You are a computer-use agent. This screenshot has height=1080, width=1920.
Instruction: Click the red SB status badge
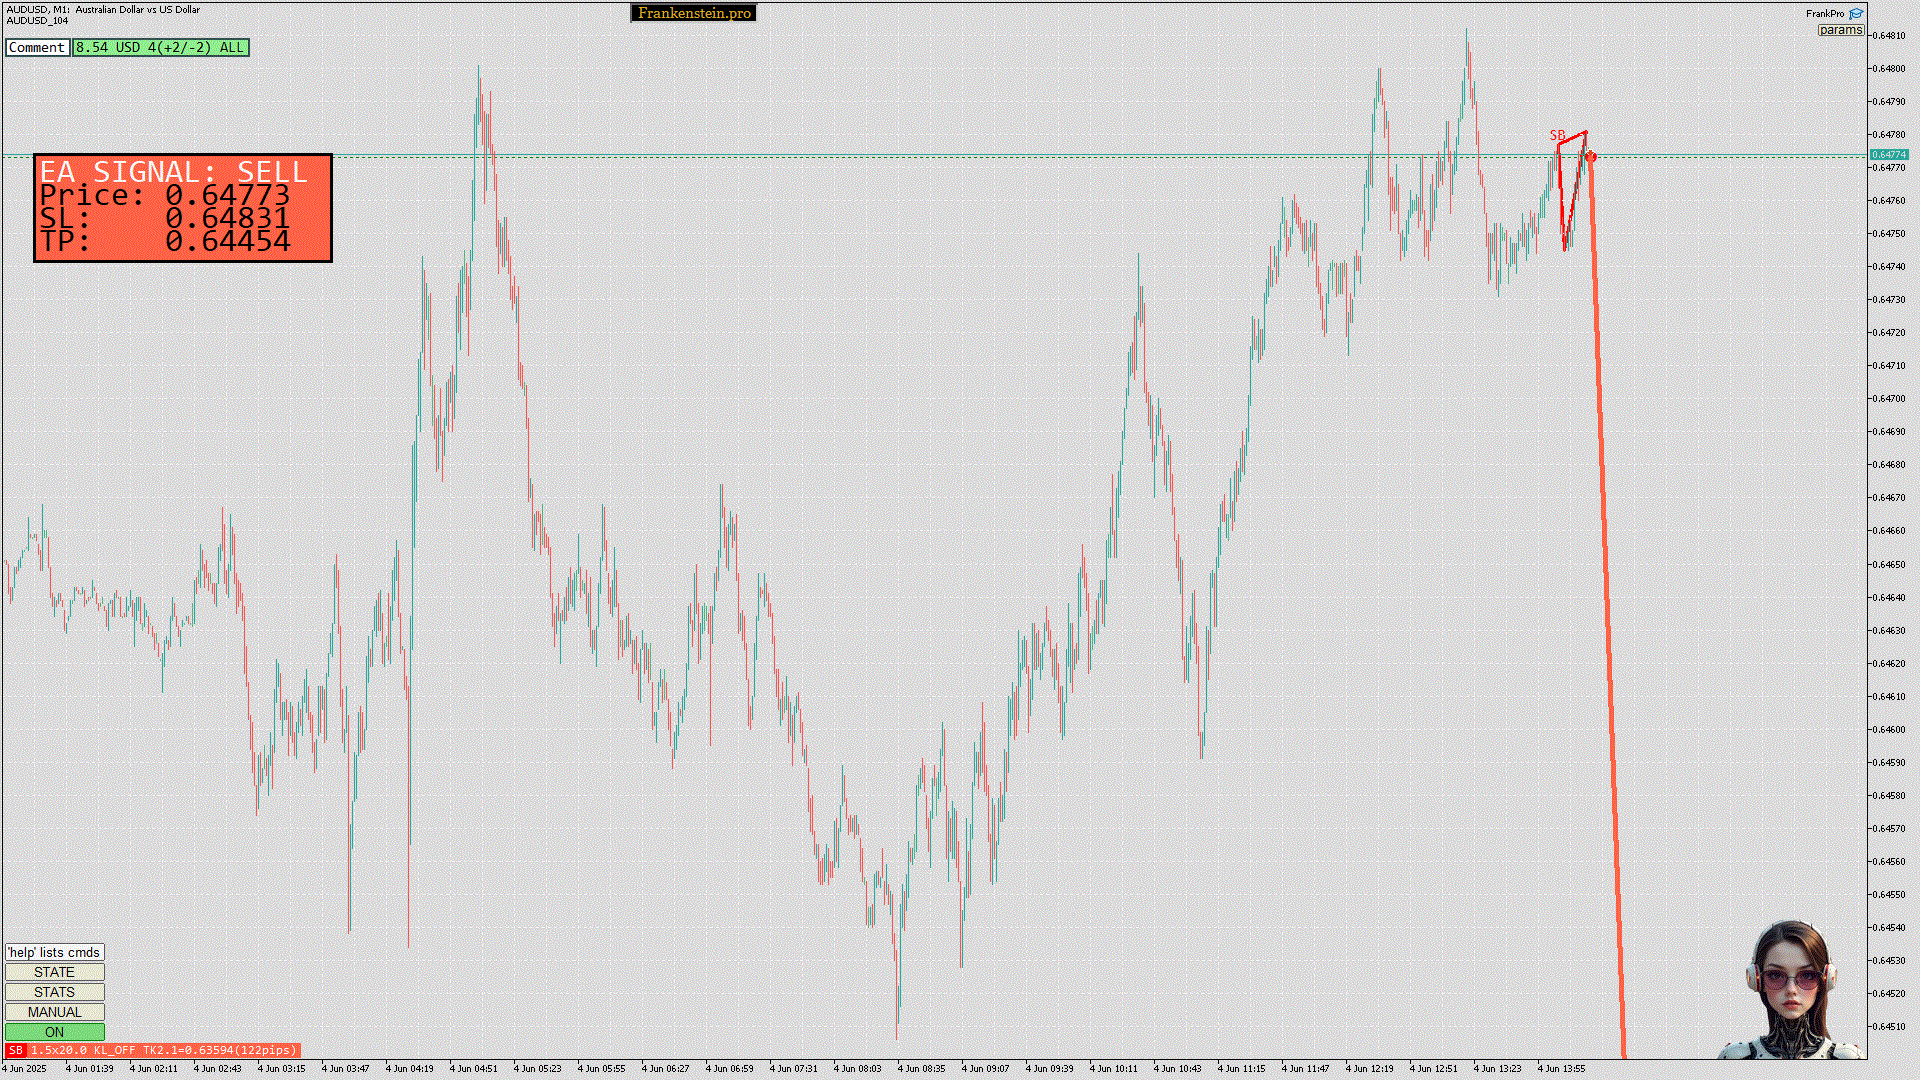[15, 1050]
